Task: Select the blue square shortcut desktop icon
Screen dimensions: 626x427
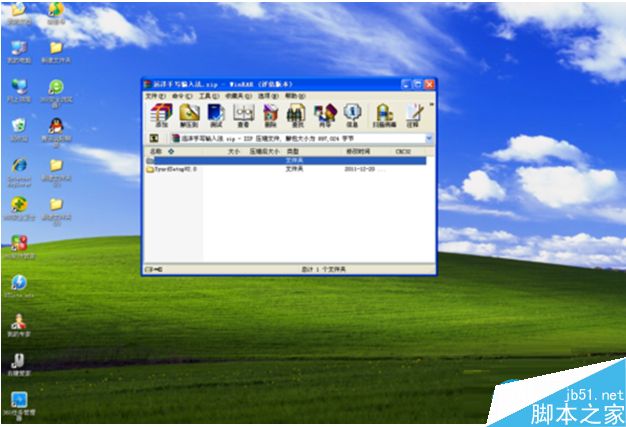Action: [19, 406]
